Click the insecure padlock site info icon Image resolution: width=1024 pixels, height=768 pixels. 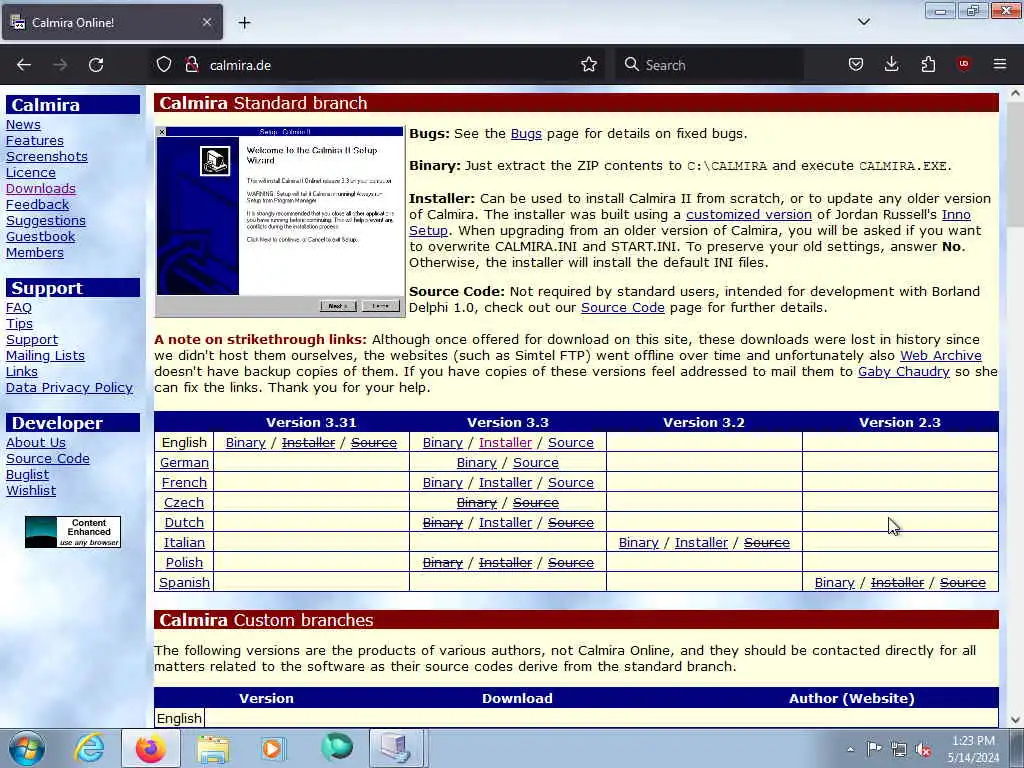click(191, 65)
